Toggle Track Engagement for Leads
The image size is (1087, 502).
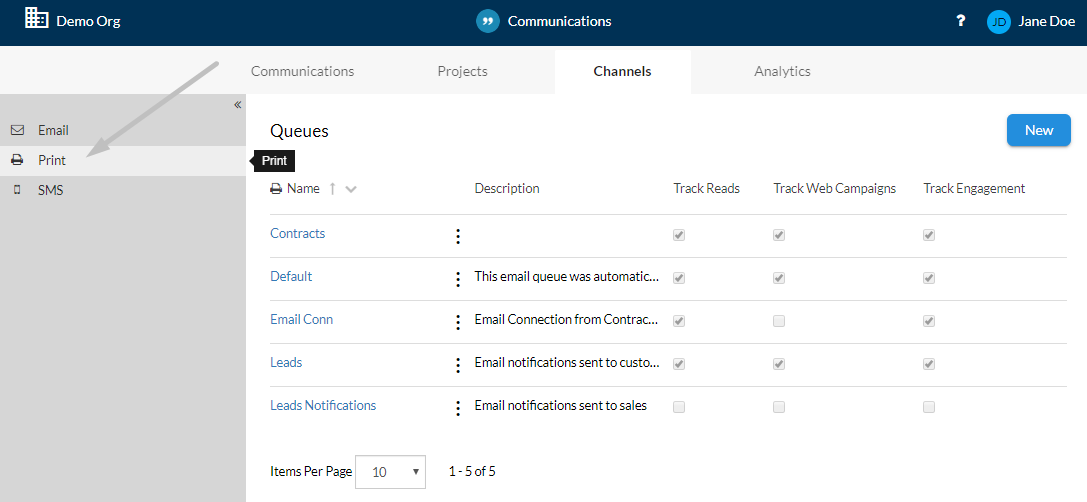(929, 364)
